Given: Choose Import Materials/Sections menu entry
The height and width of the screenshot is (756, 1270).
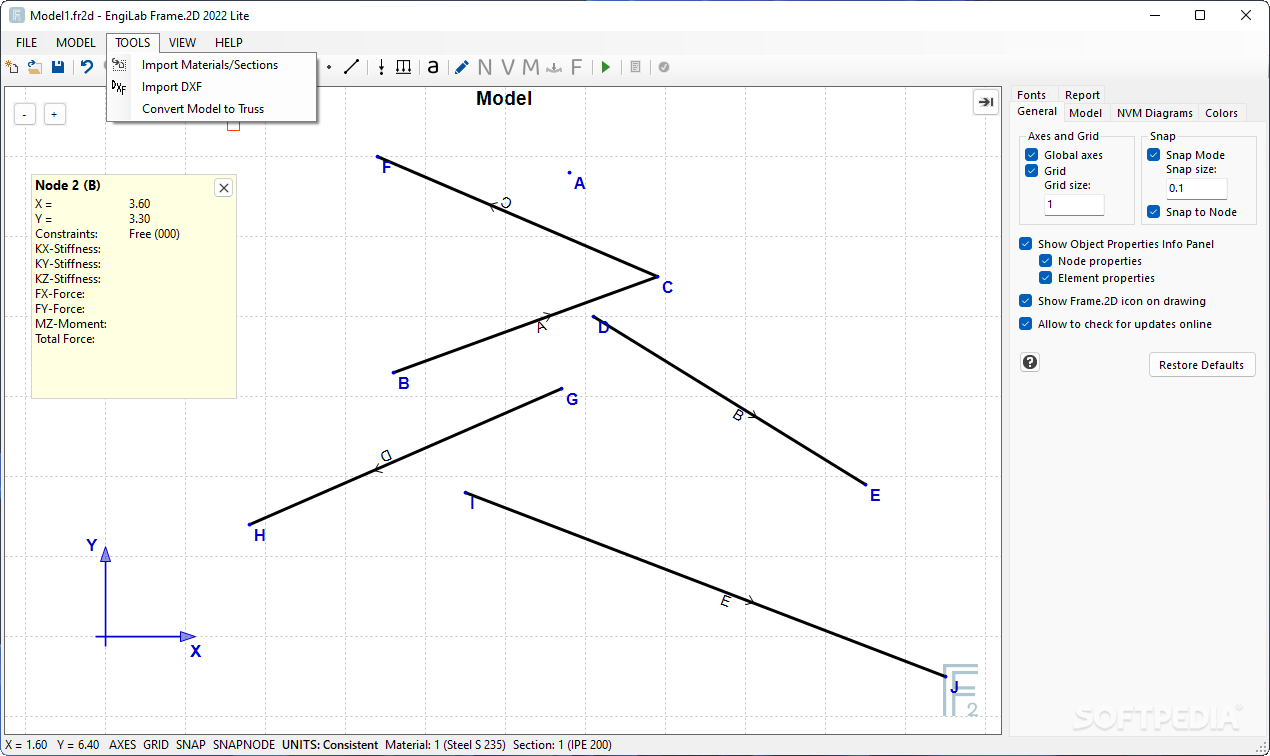Looking at the screenshot, I should (212, 65).
